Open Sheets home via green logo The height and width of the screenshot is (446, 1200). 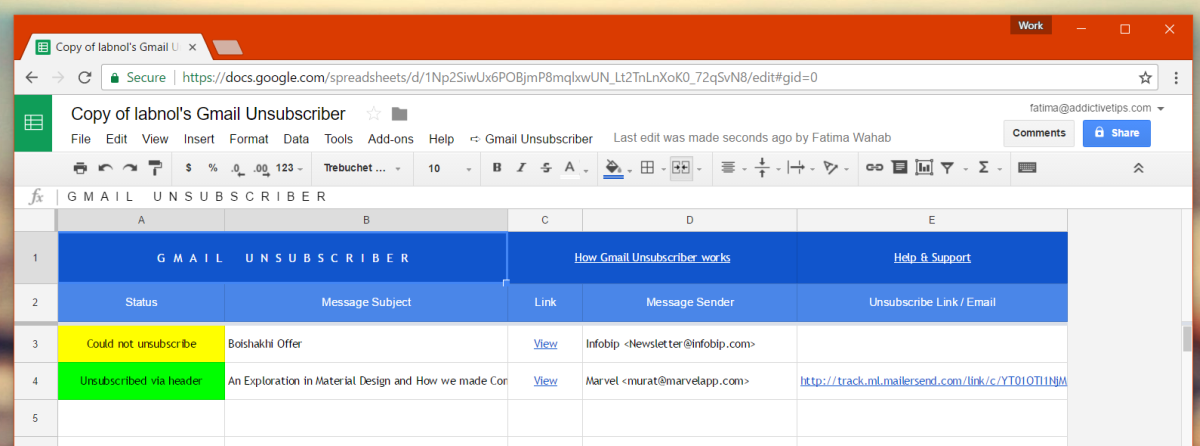click(x=33, y=123)
